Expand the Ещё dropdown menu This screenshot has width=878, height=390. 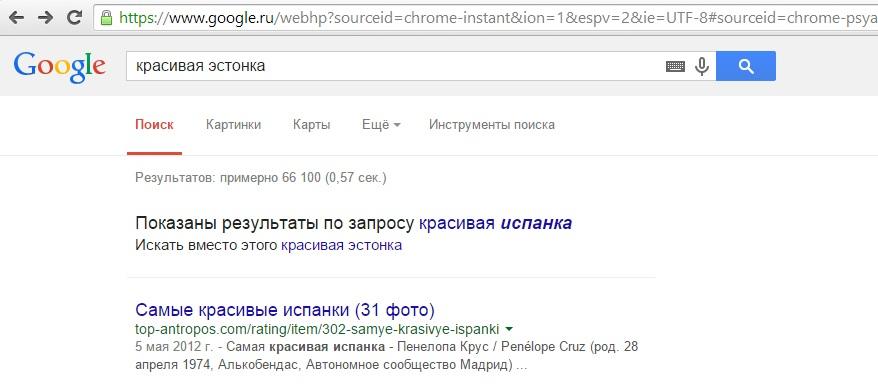click(381, 124)
